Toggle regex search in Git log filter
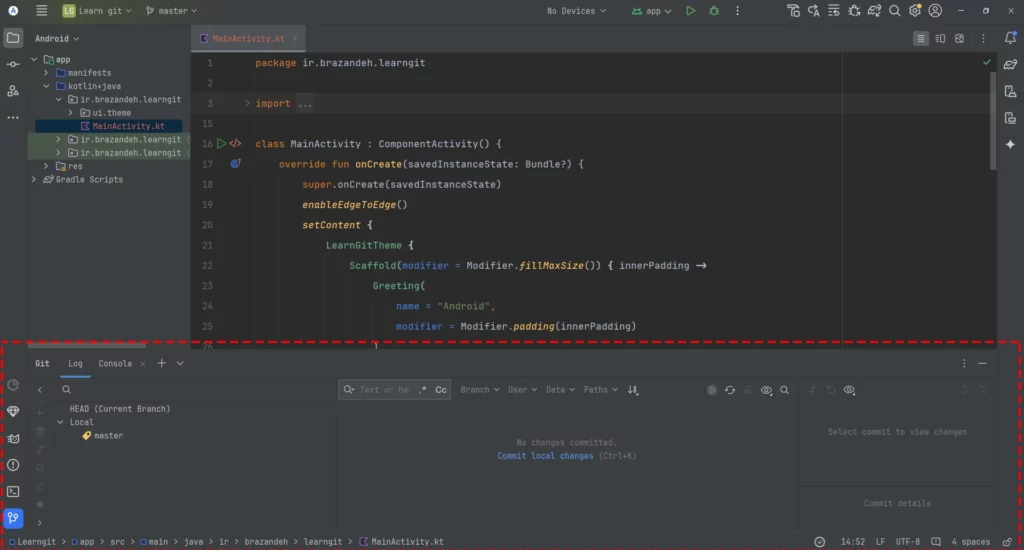 pyautogui.click(x=423, y=390)
